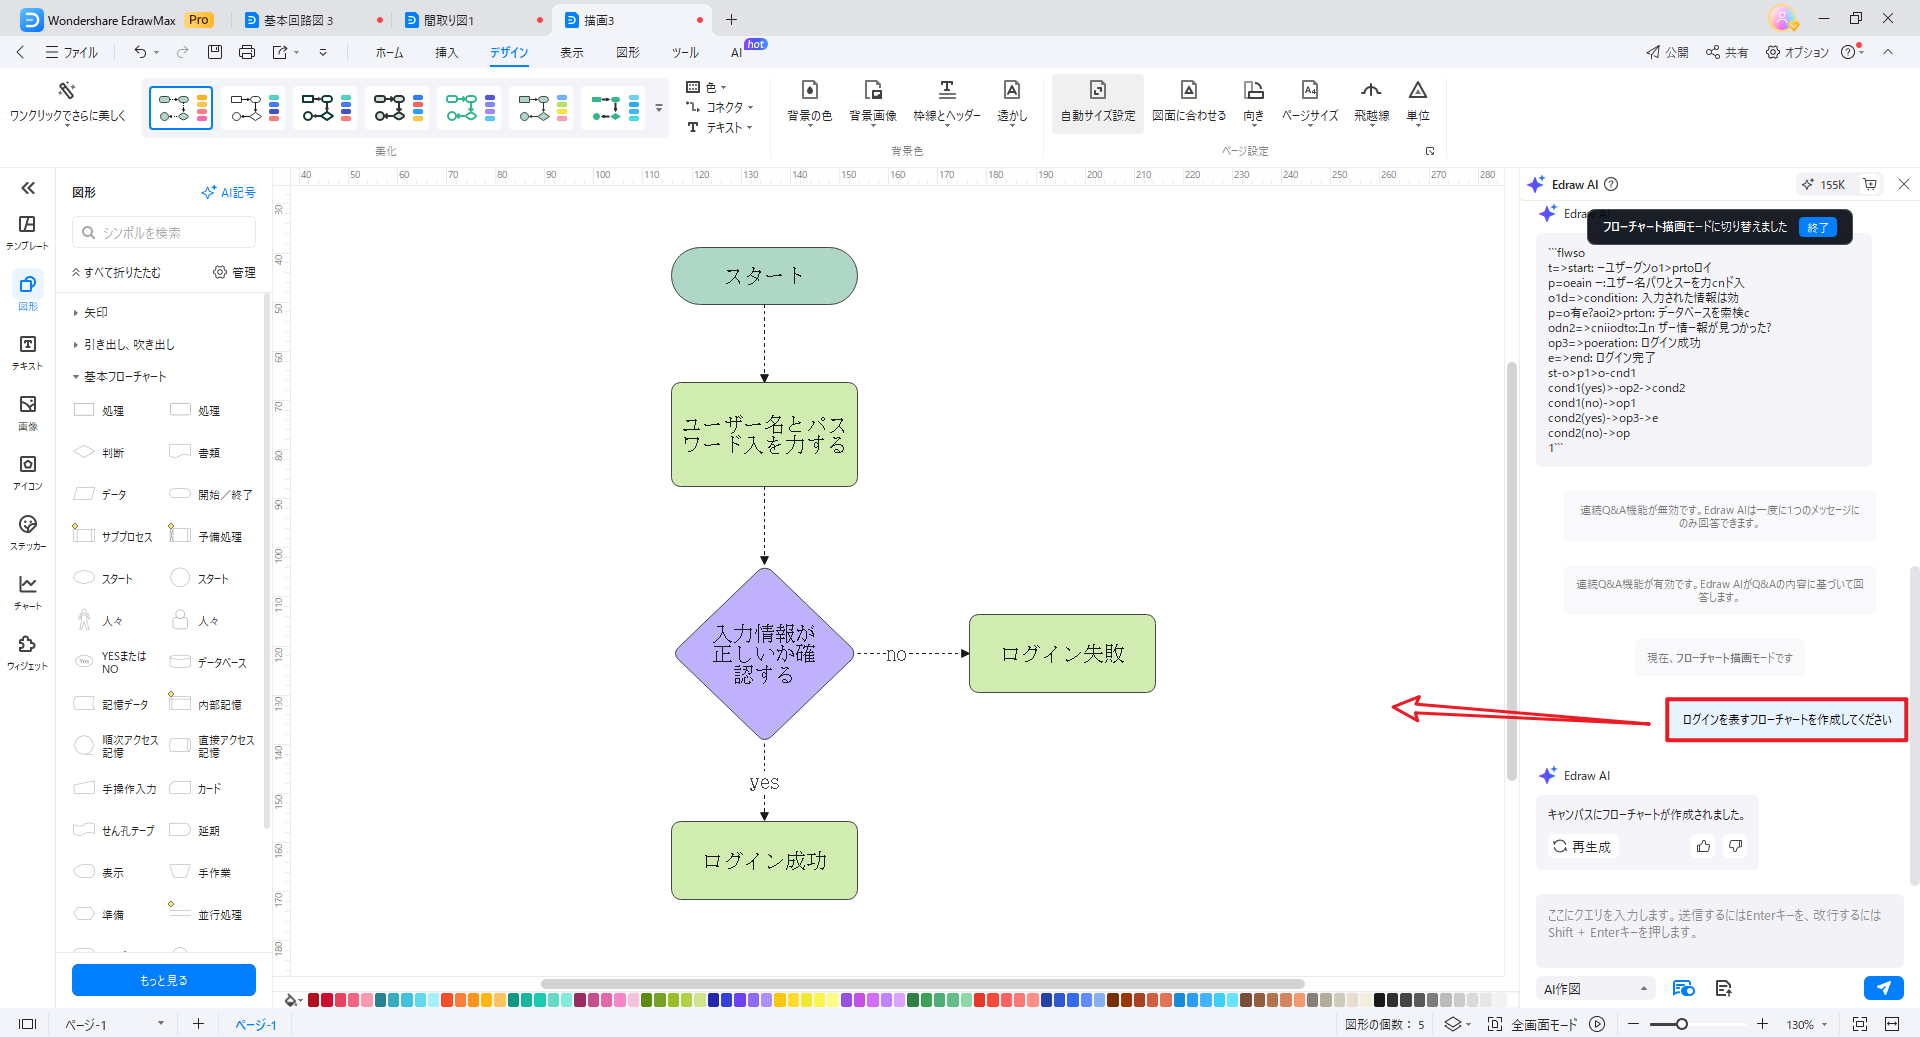This screenshot has width=1920, height=1037.
Task: Open the ステッカー sidebar panel
Action: (27, 532)
